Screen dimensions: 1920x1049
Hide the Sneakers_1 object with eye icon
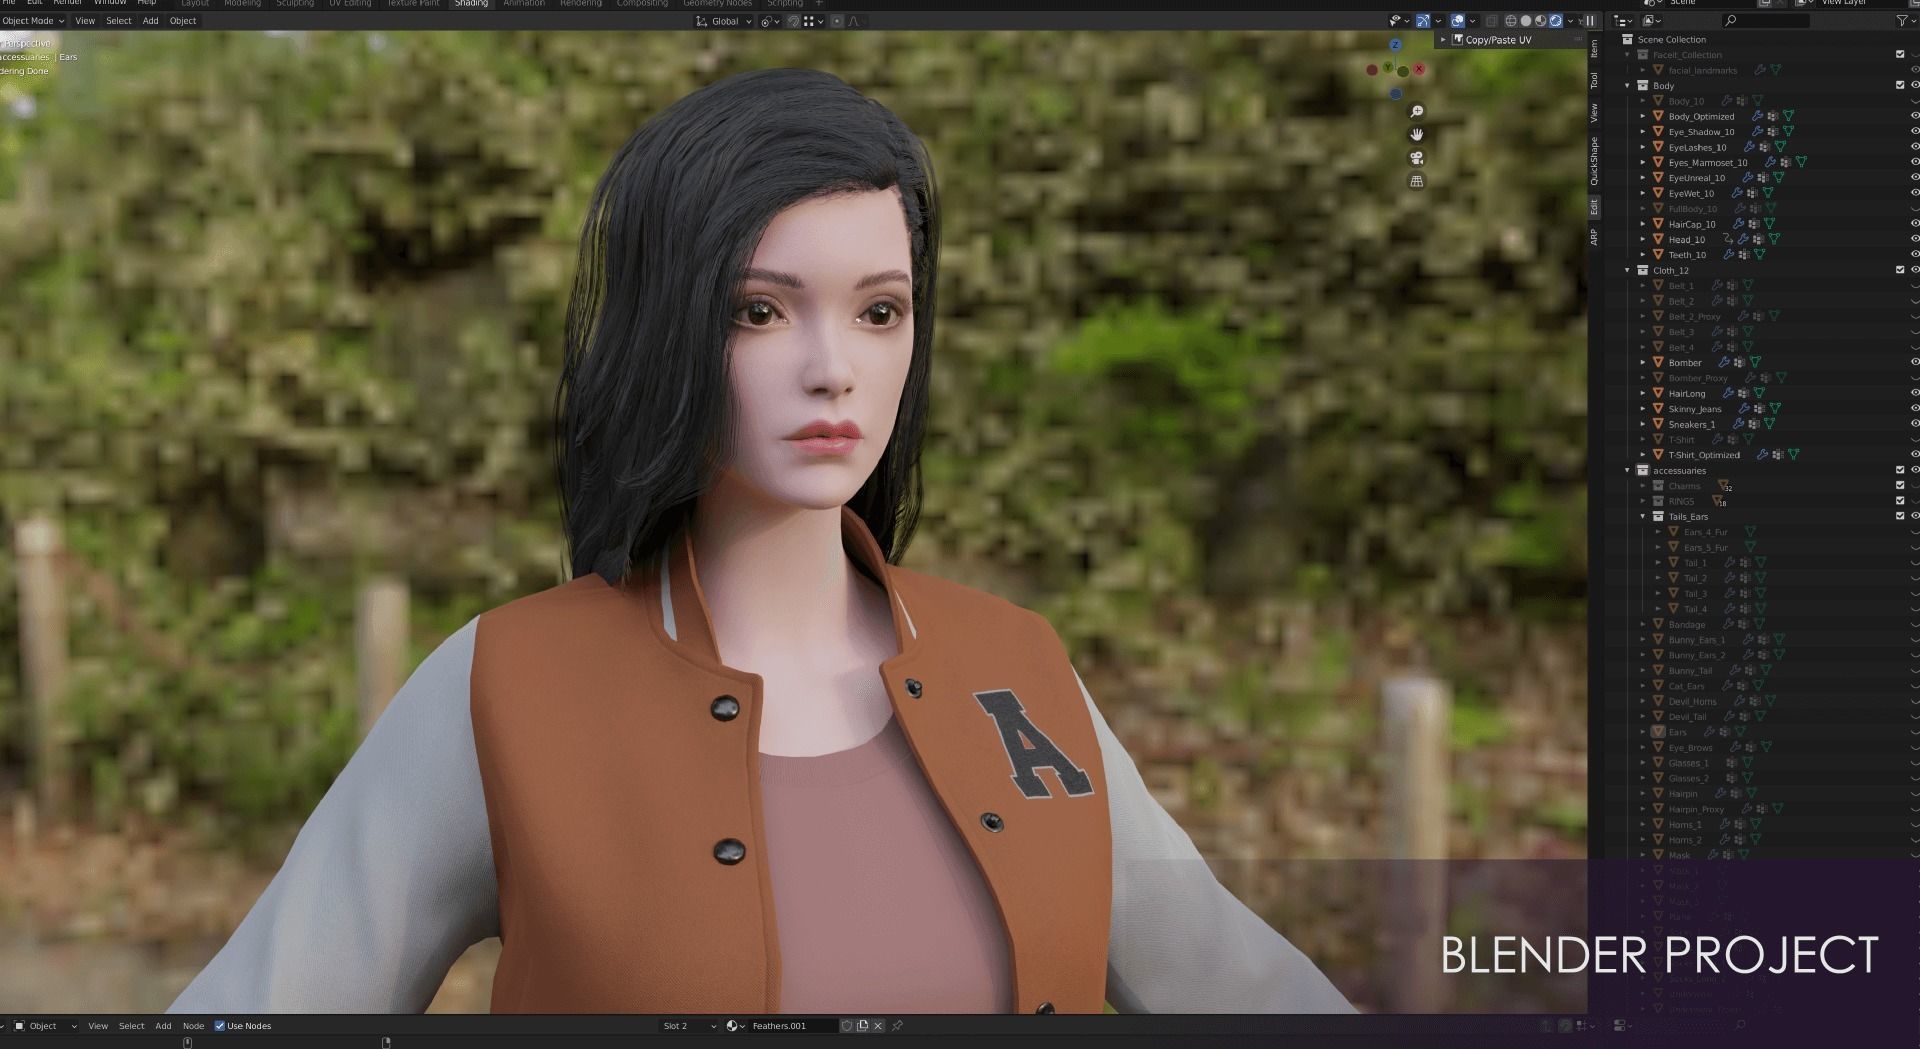1915,424
